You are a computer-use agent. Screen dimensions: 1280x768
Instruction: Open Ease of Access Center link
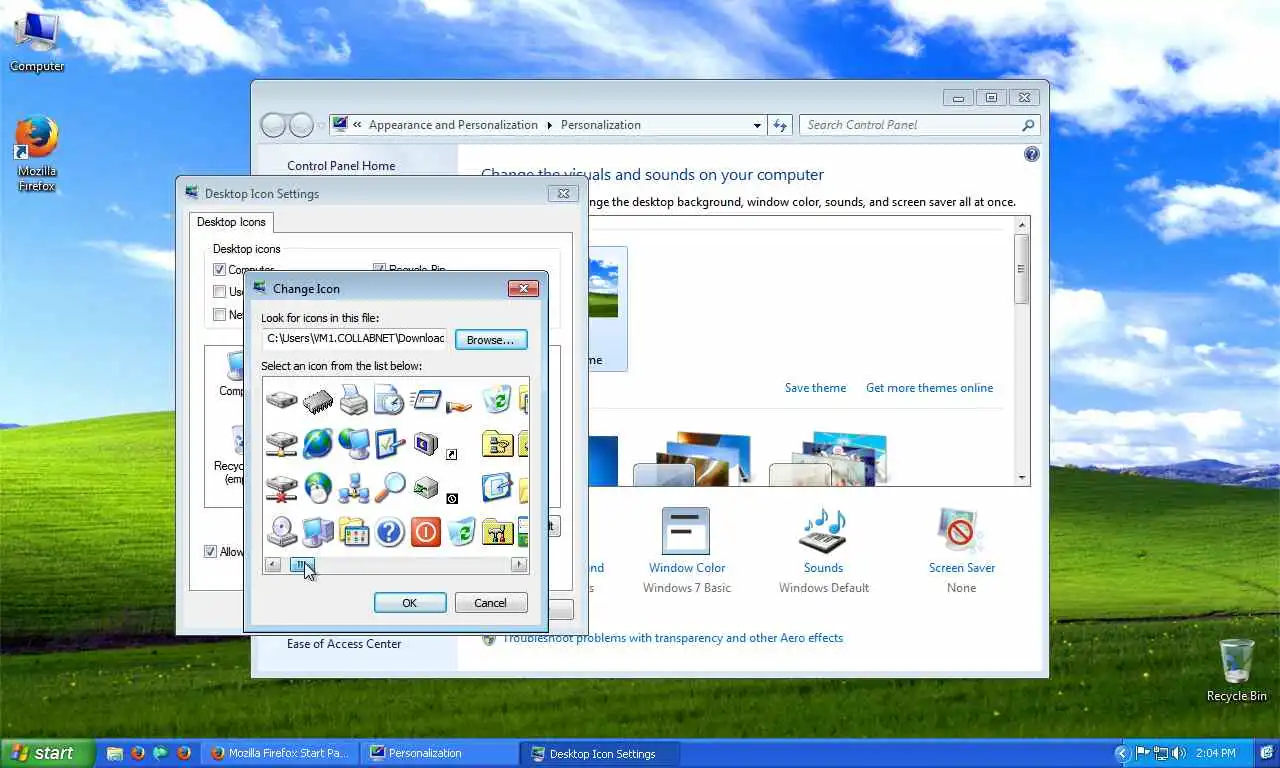coord(344,644)
